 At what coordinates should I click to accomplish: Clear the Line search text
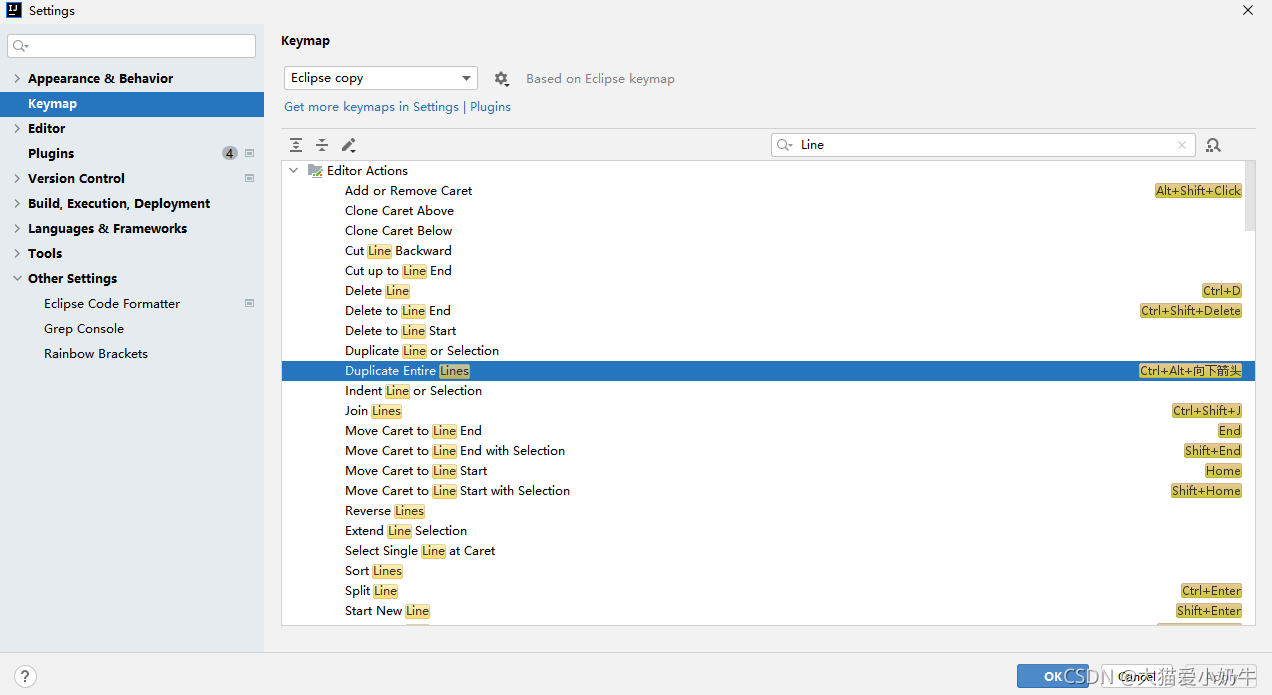[1183, 145]
